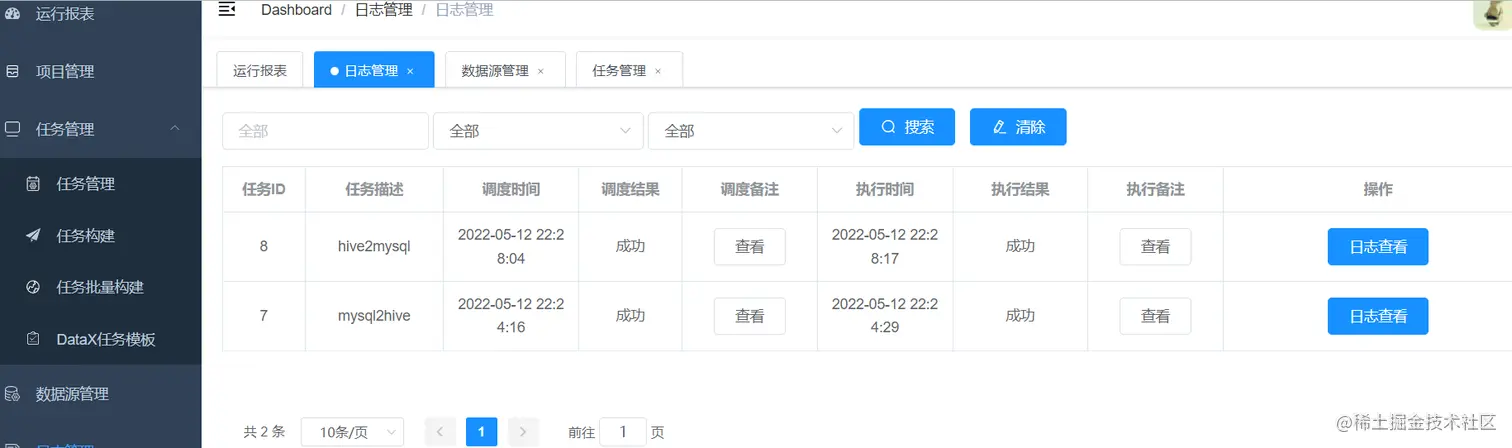
Task: Click the 共 2 条 total count text
Action: tap(264, 432)
